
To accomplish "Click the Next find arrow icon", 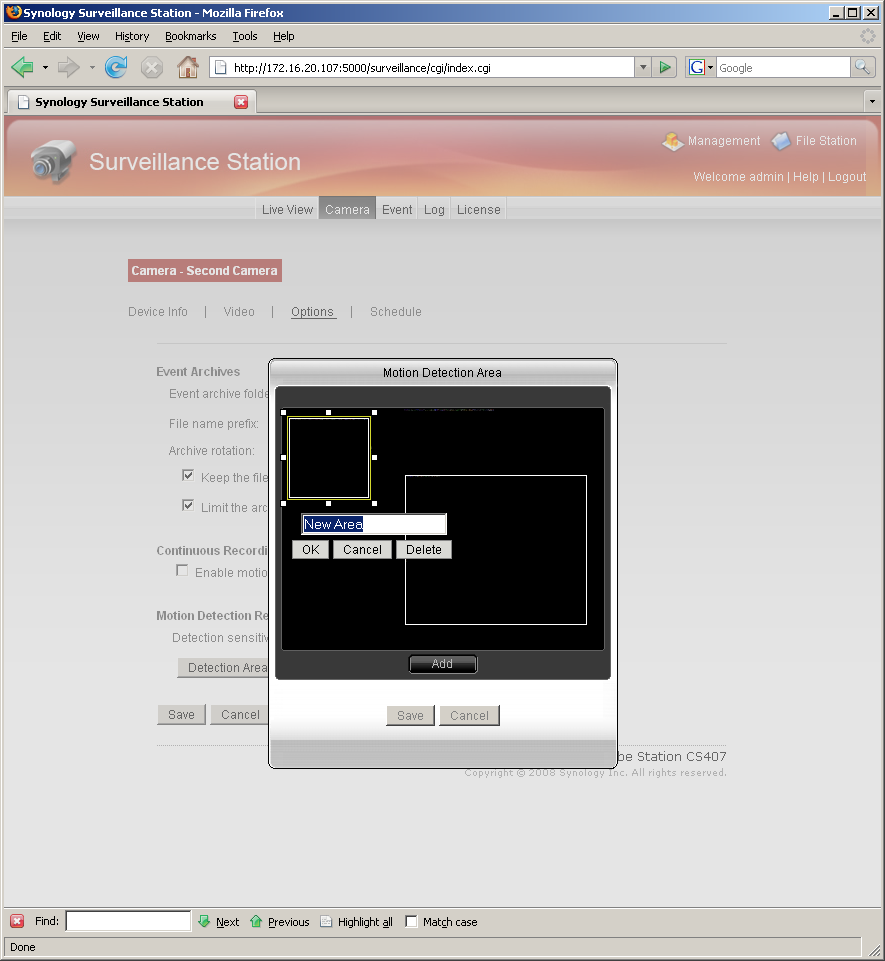I will (204, 921).
